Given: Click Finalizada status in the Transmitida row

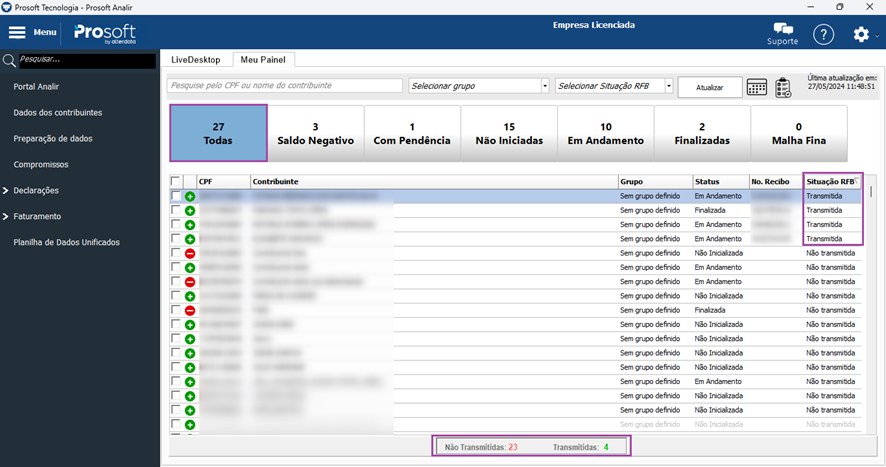Looking at the screenshot, I should pos(710,210).
